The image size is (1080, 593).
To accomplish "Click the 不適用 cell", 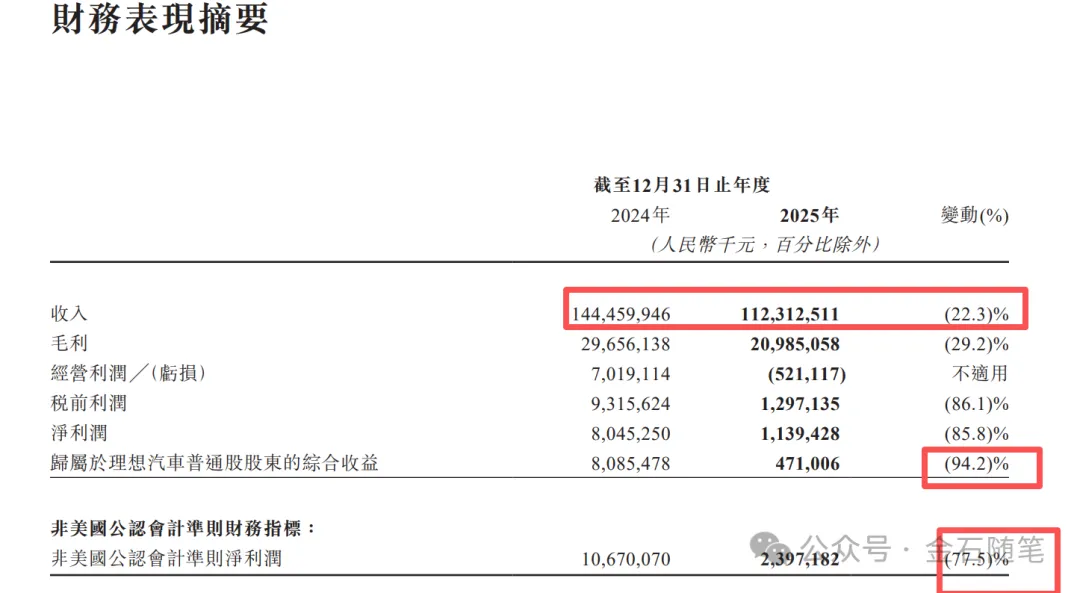I will click(x=980, y=373).
